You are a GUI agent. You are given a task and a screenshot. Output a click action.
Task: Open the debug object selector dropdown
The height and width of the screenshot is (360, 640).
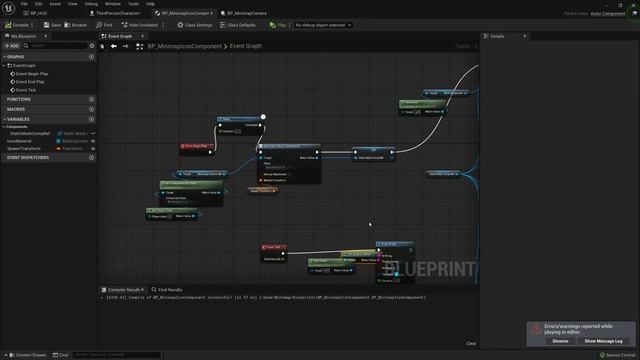click(322, 25)
